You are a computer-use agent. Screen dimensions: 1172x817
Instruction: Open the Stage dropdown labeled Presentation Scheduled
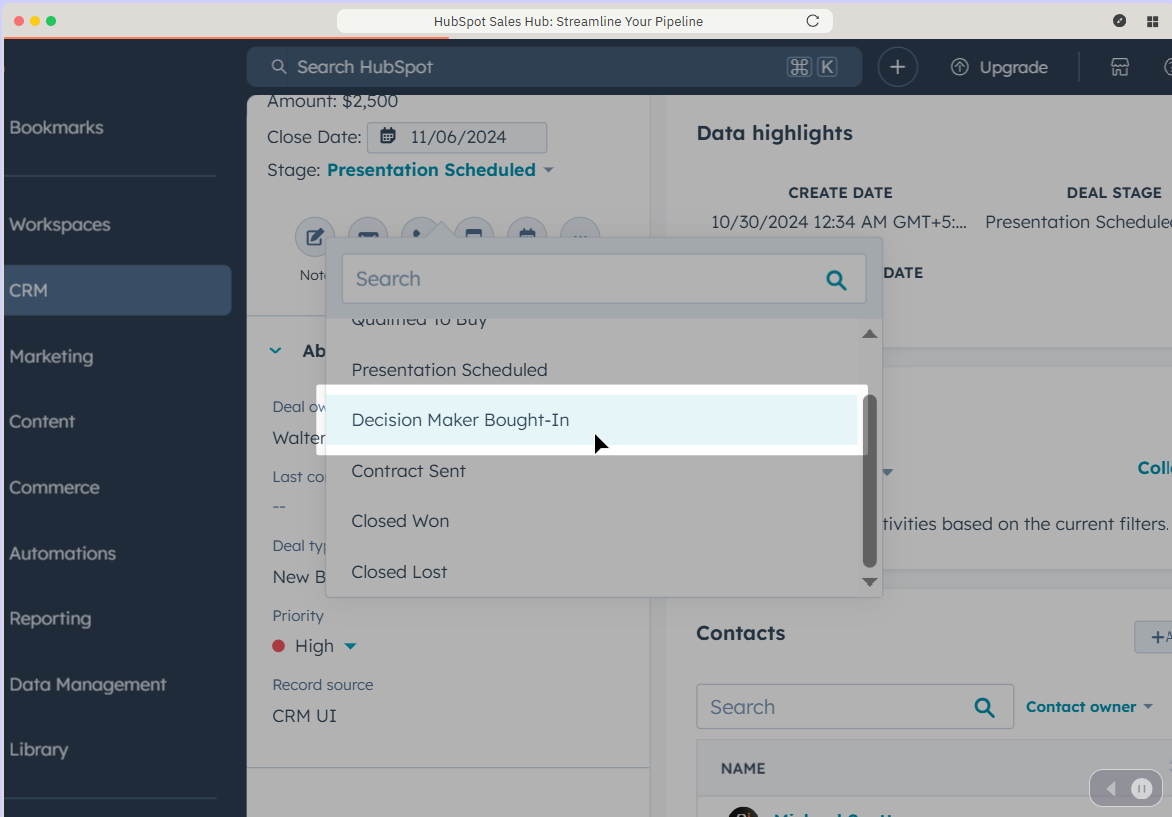point(430,170)
